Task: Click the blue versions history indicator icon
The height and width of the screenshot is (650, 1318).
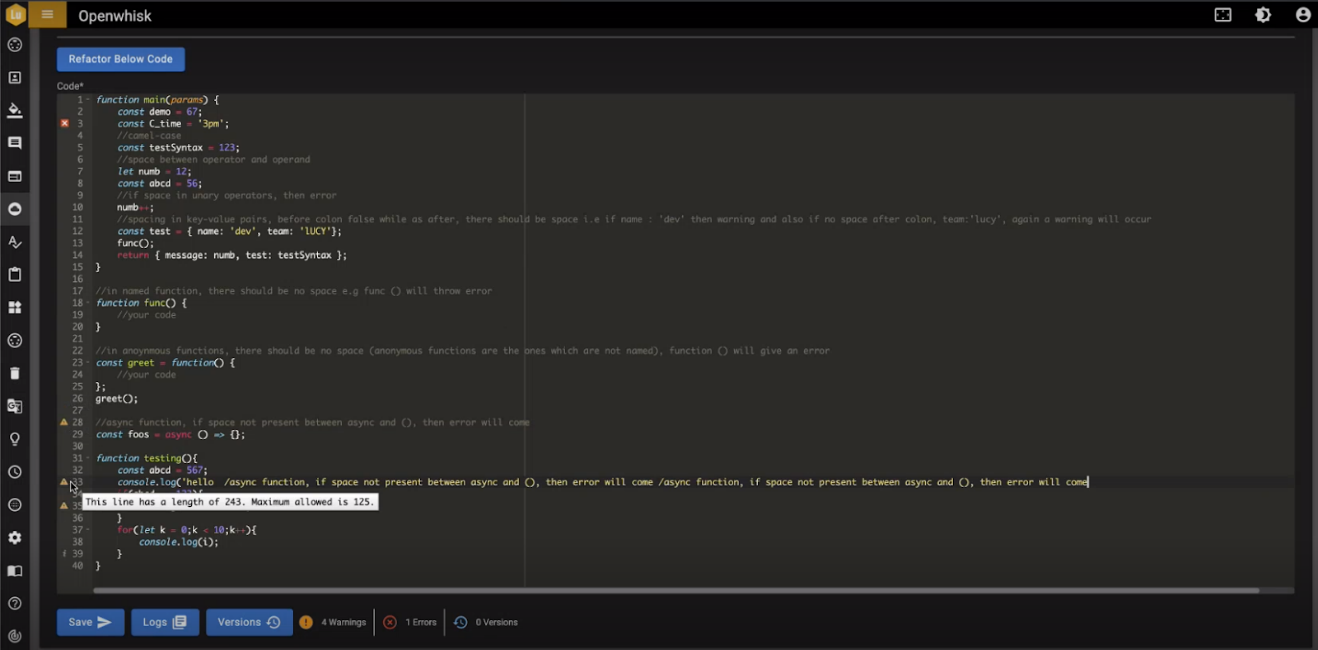Action: [460, 622]
